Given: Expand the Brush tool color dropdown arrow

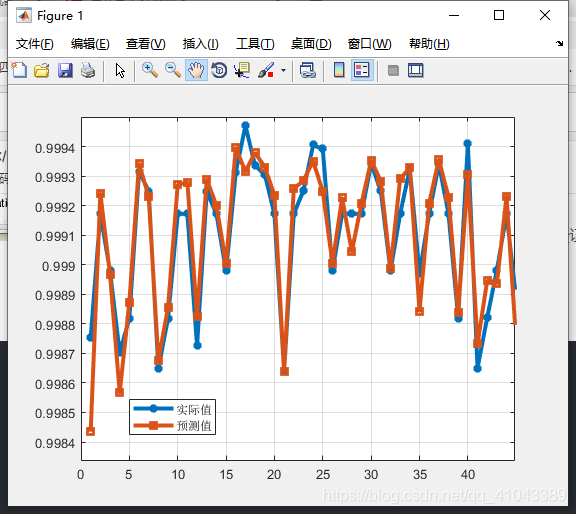Looking at the screenshot, I should coord(283,70).
